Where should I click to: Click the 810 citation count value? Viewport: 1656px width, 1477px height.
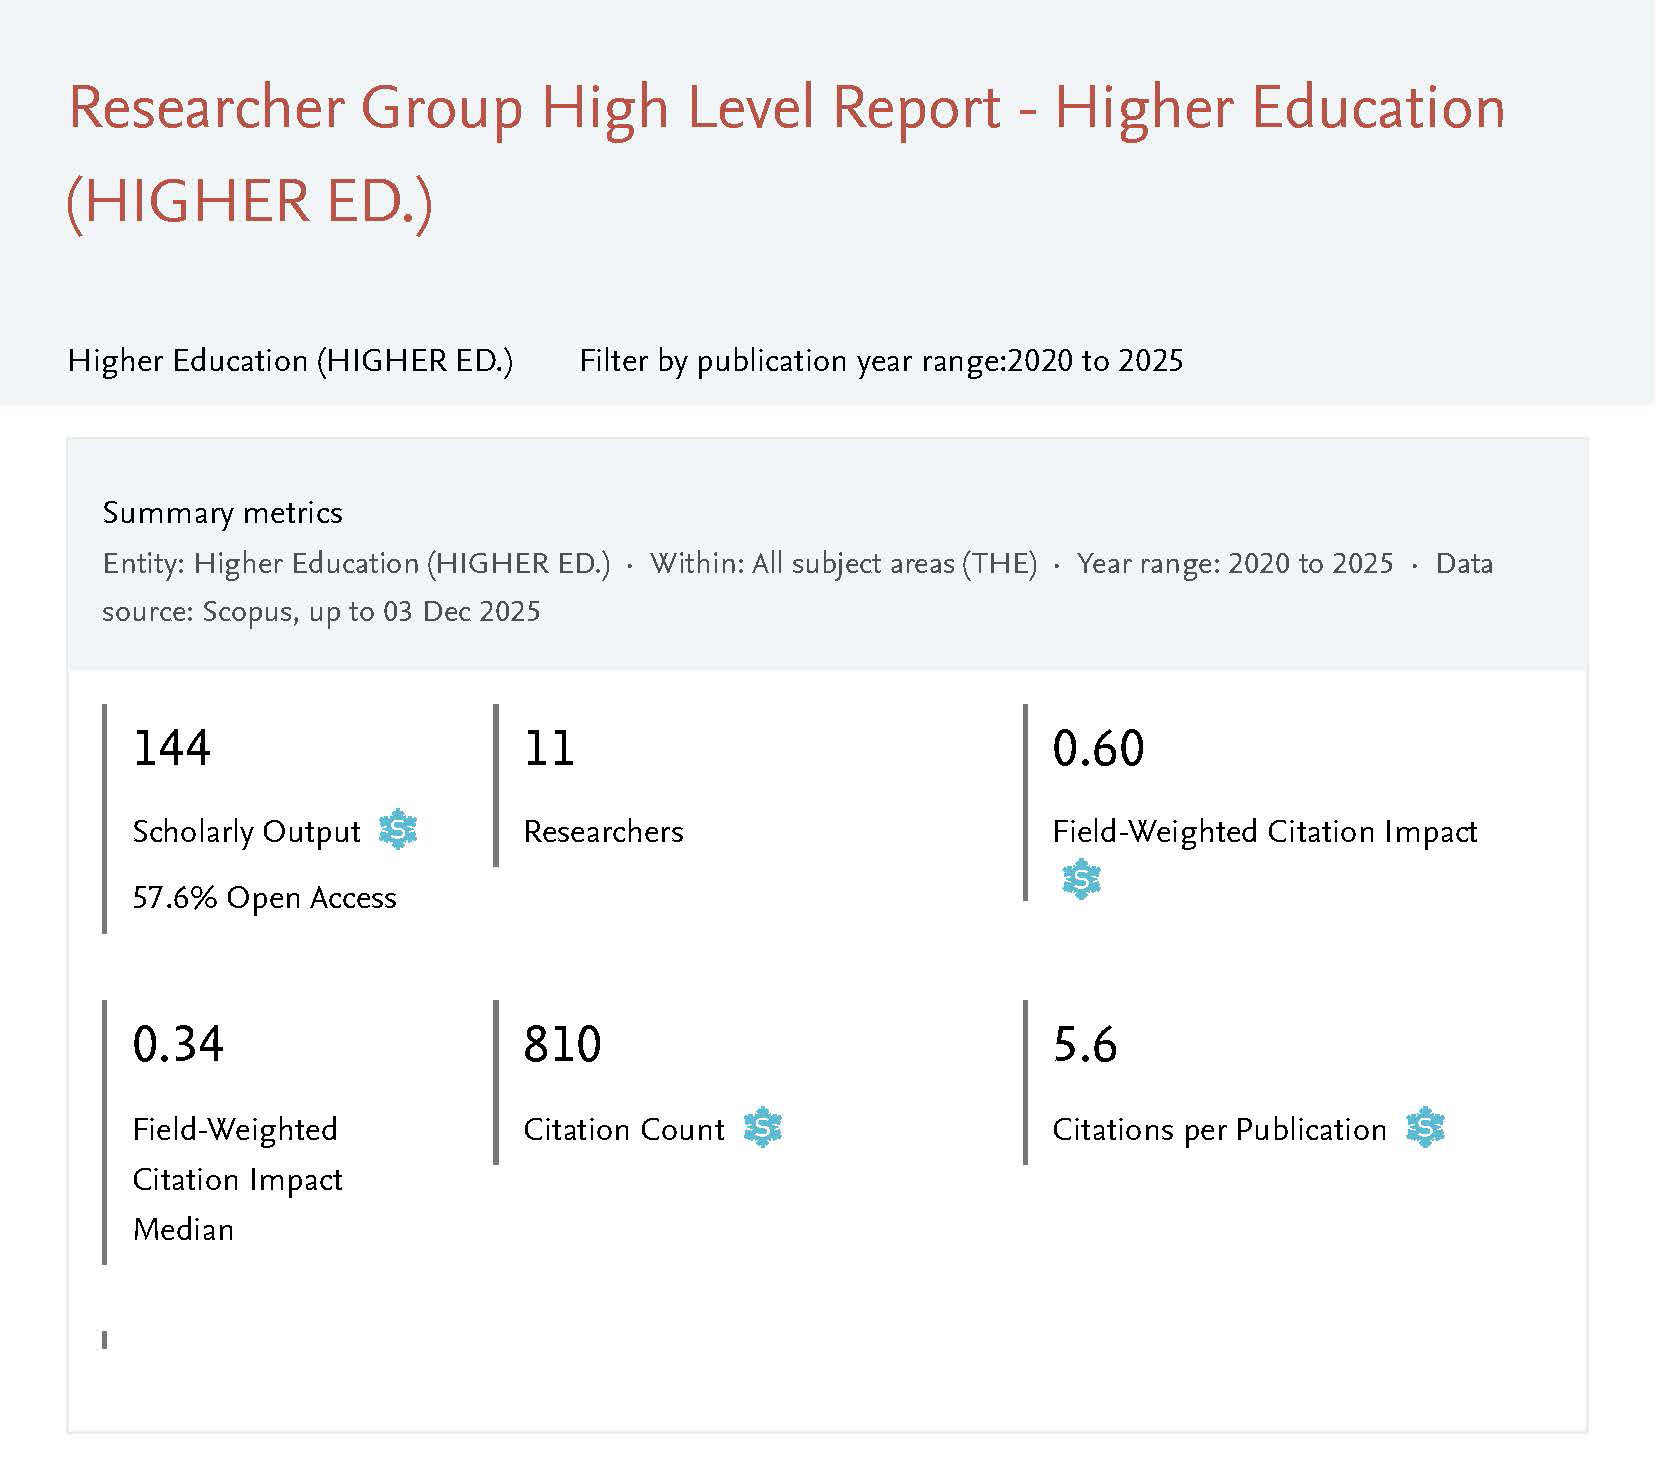point(562,1045)
